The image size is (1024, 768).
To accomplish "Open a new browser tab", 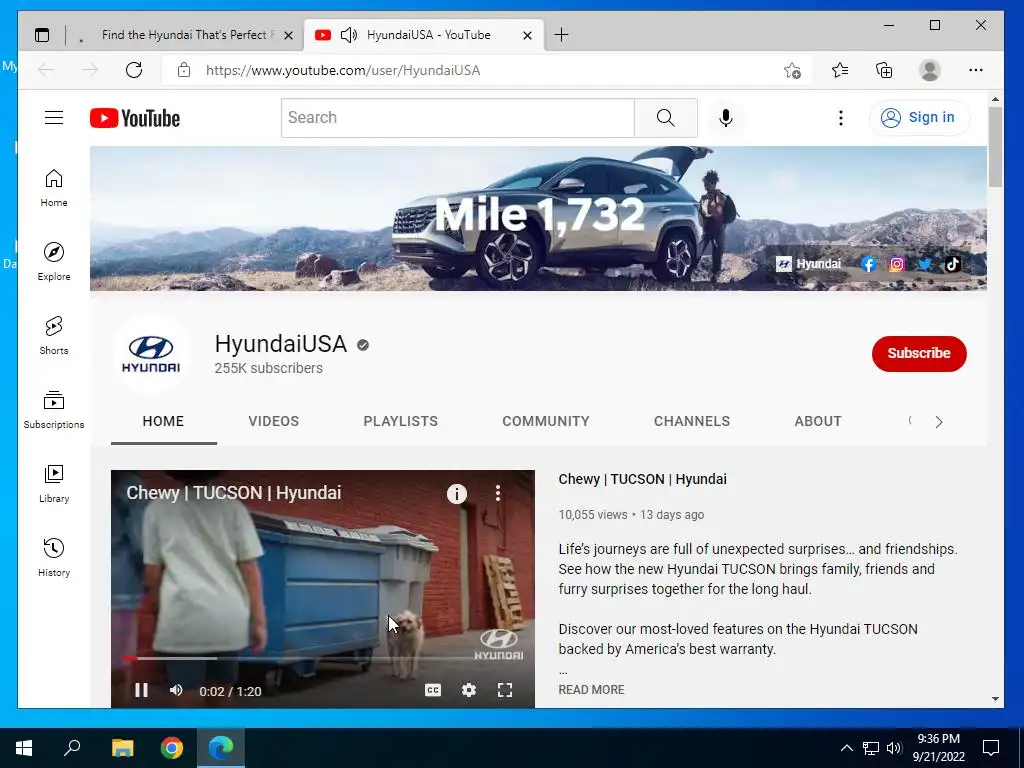I will 561,35.
